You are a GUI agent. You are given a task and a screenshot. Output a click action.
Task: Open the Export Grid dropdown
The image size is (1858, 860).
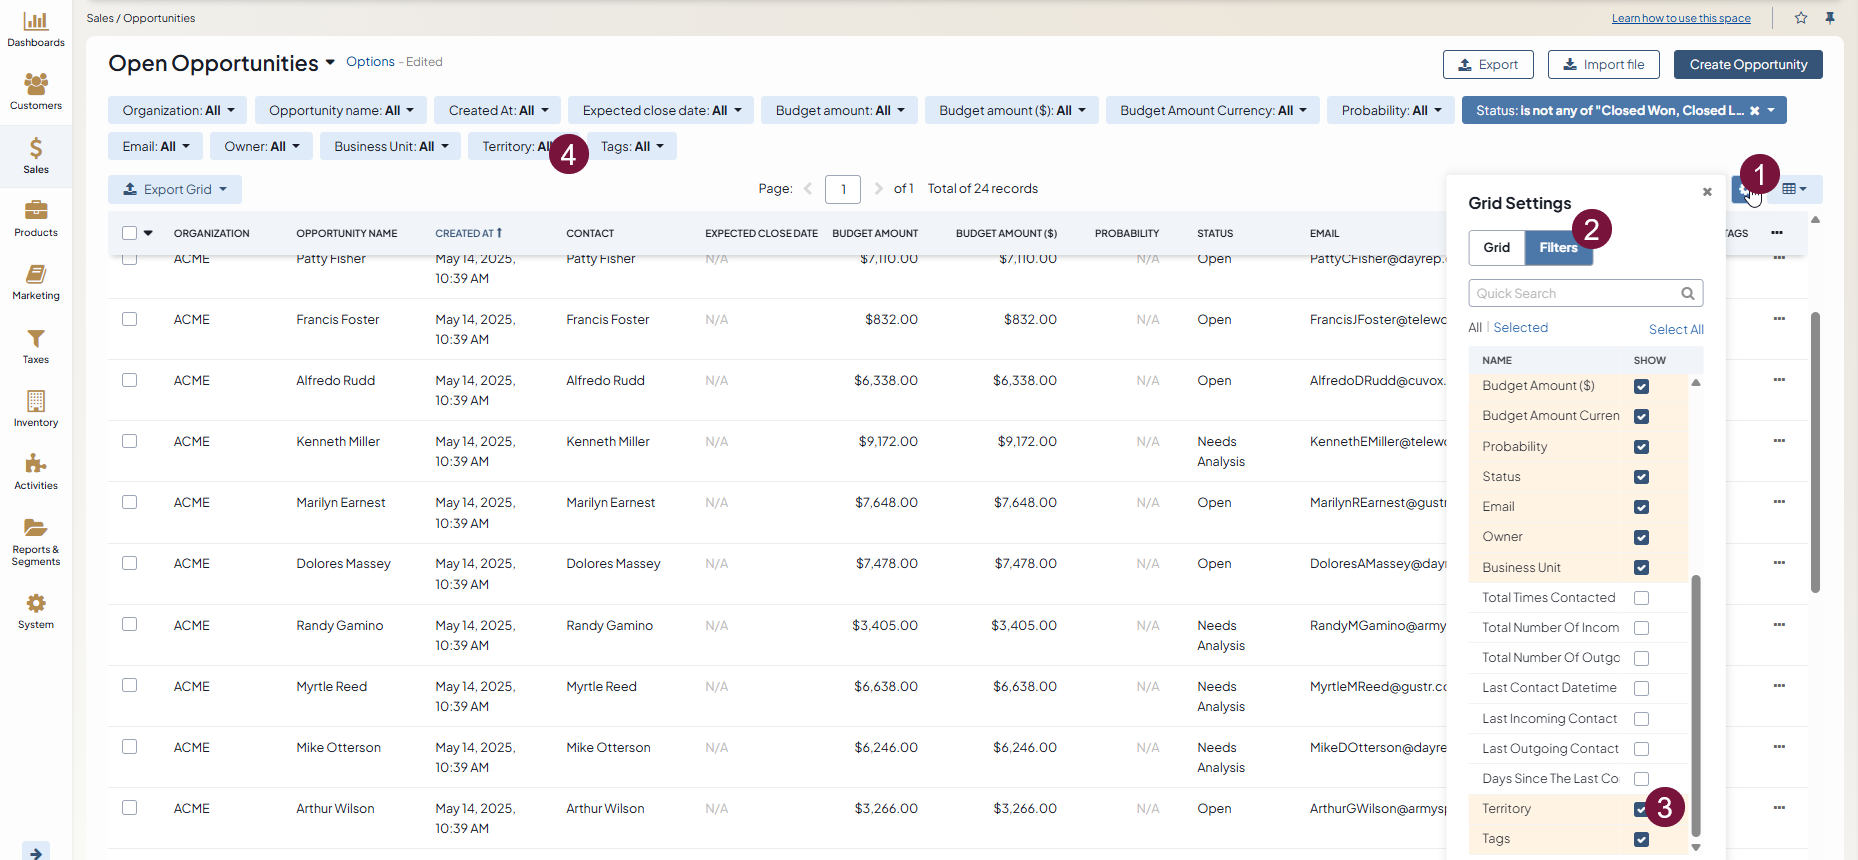point(175,189)
